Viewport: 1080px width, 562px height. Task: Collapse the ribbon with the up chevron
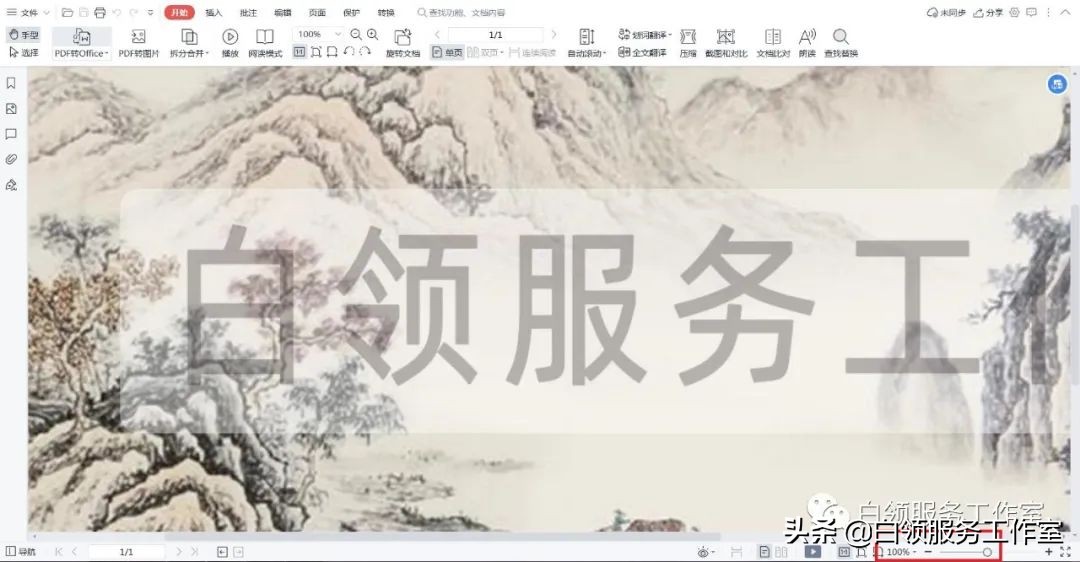[1066, 12]
